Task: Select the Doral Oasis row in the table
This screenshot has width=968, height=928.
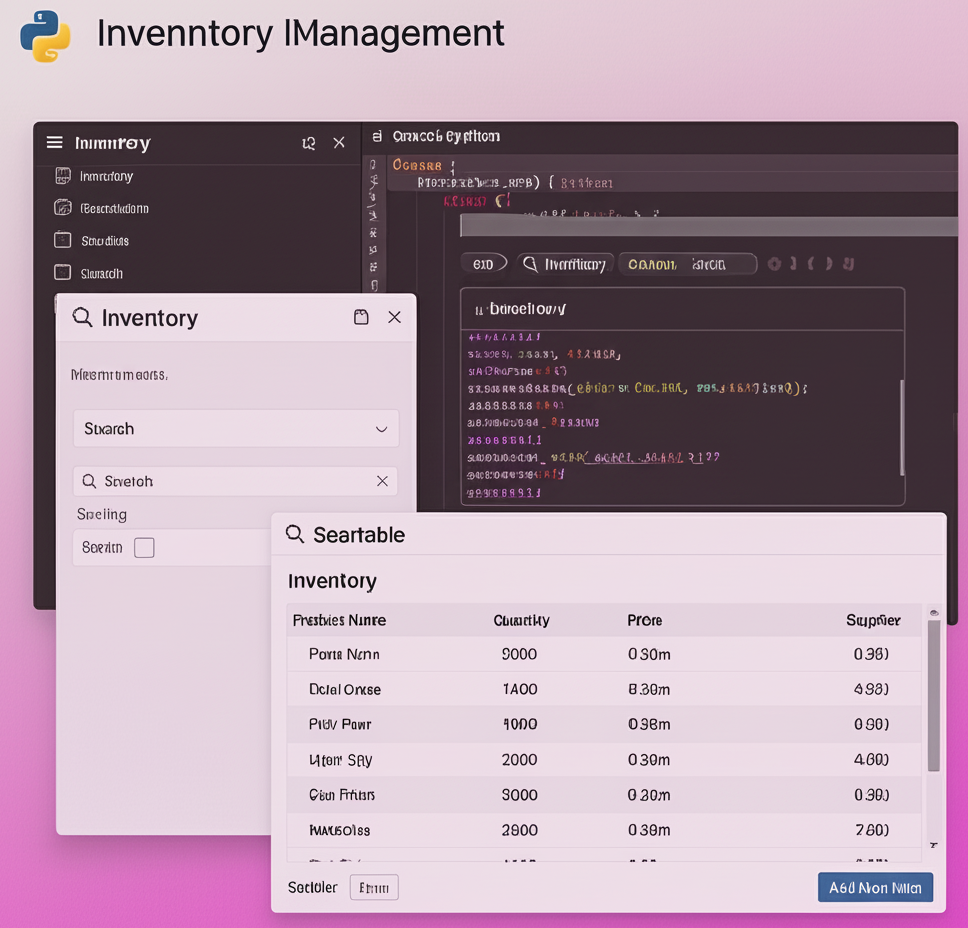Action: (x=600, y=689)
